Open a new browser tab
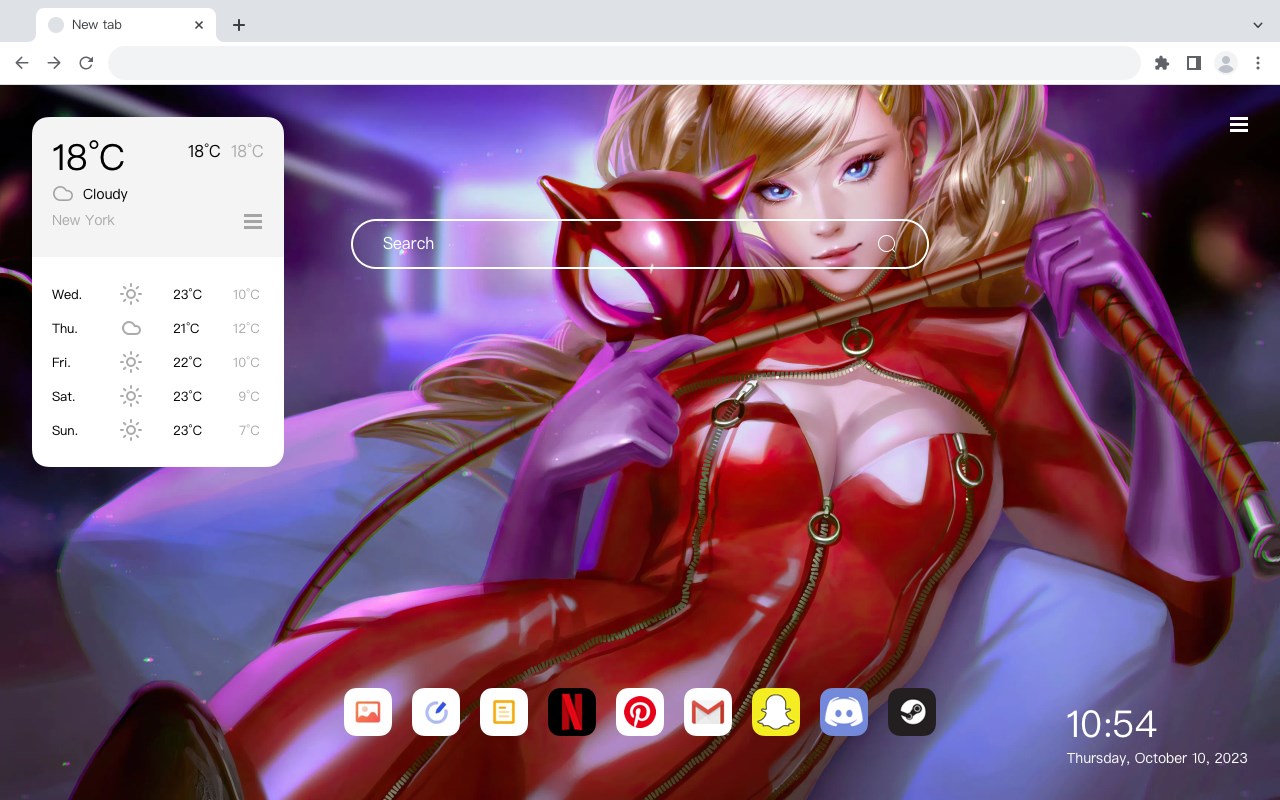Viewport: 1280px width, 800px height. tap(238, 25)
